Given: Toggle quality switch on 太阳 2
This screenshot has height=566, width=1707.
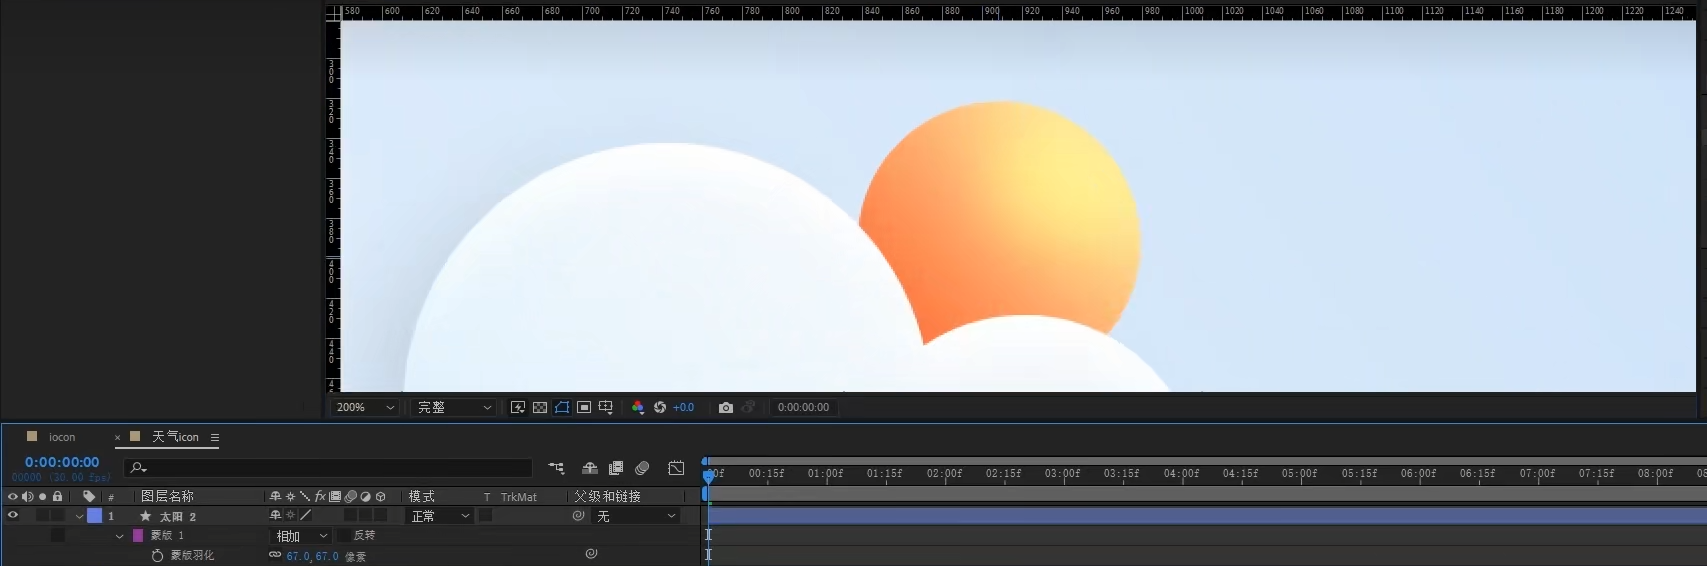Looking at the screenshot, I should point(306,516).
